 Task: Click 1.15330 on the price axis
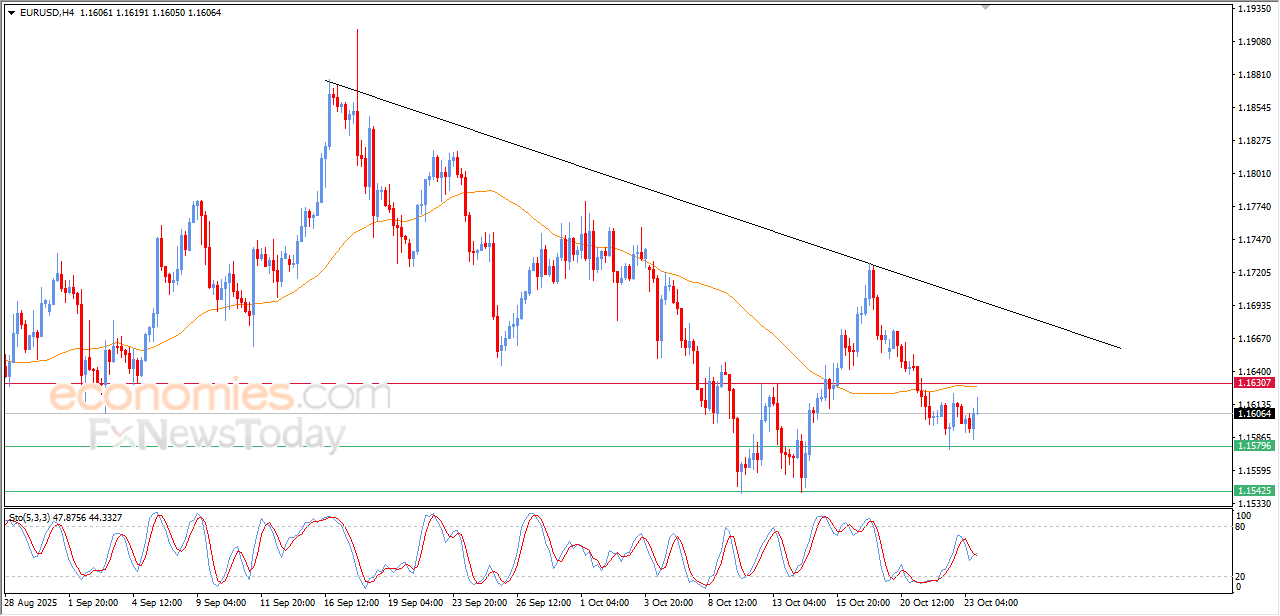1254,503
